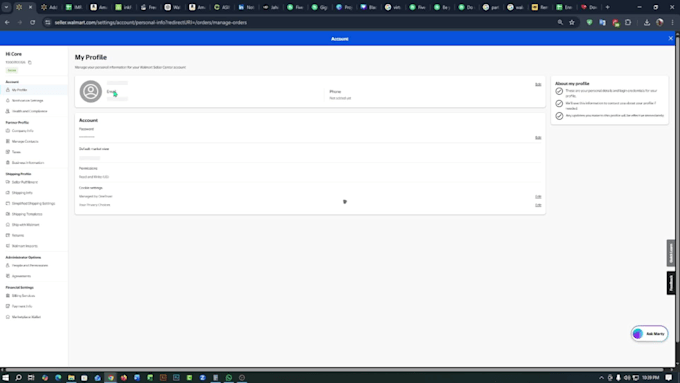Open the notification center icon

[x=669, y=378]
